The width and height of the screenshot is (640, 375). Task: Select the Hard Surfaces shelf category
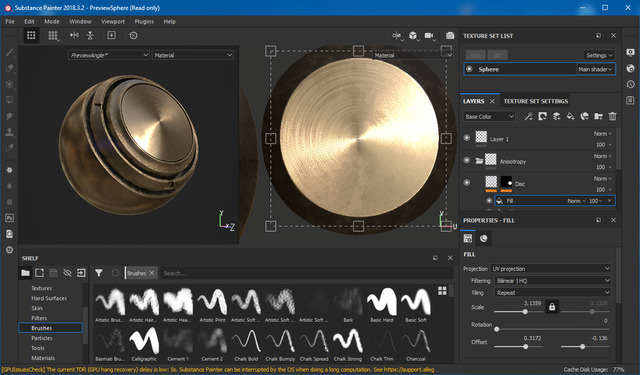pyautogui.click(x=49, y=298)
